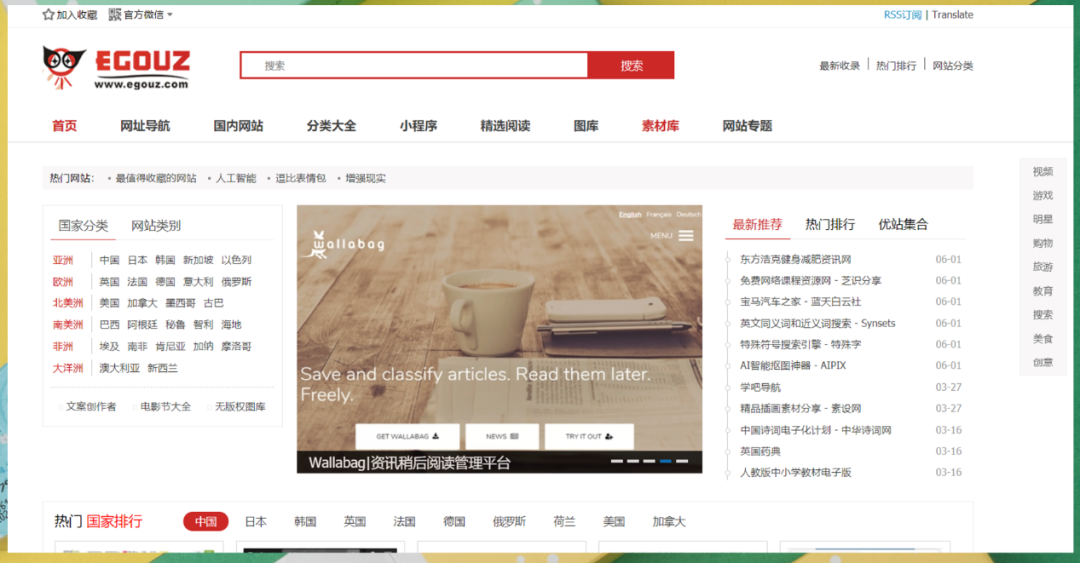The image size is (1080, 563).
Task: Click the Wallabag banner hamburger MENU icon
Action: (686, 236)
